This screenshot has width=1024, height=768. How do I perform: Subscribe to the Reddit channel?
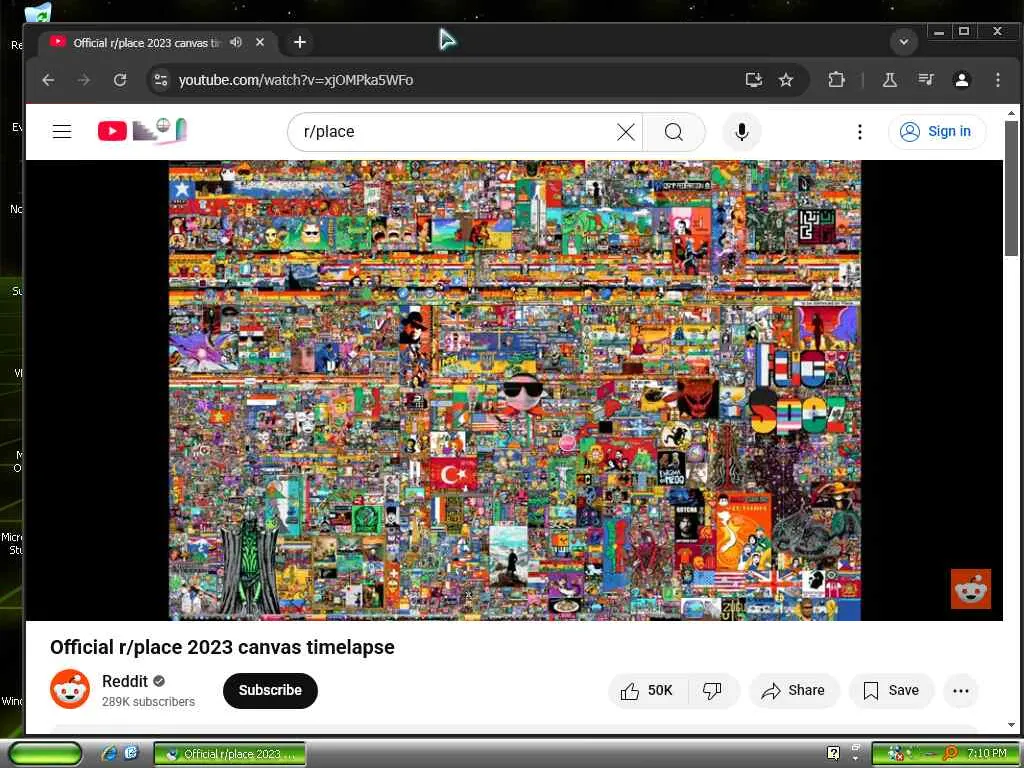click(x=270, y=690)
